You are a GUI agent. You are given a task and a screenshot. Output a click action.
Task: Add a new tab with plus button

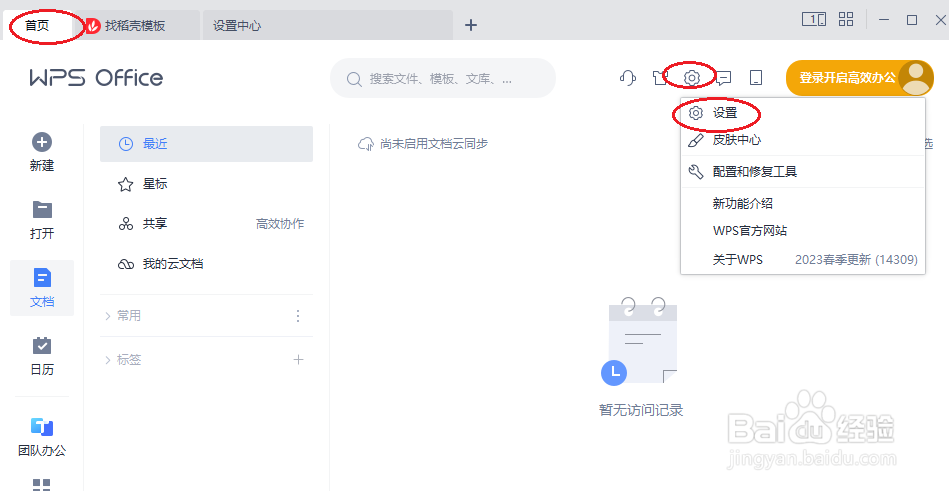coord(471,25)
